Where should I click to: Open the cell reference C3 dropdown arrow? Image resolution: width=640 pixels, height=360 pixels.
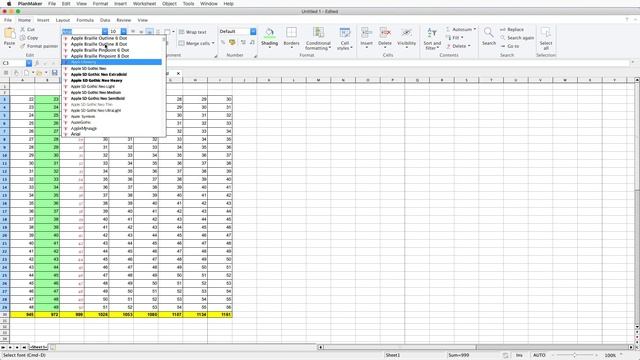tap(29, 63)
